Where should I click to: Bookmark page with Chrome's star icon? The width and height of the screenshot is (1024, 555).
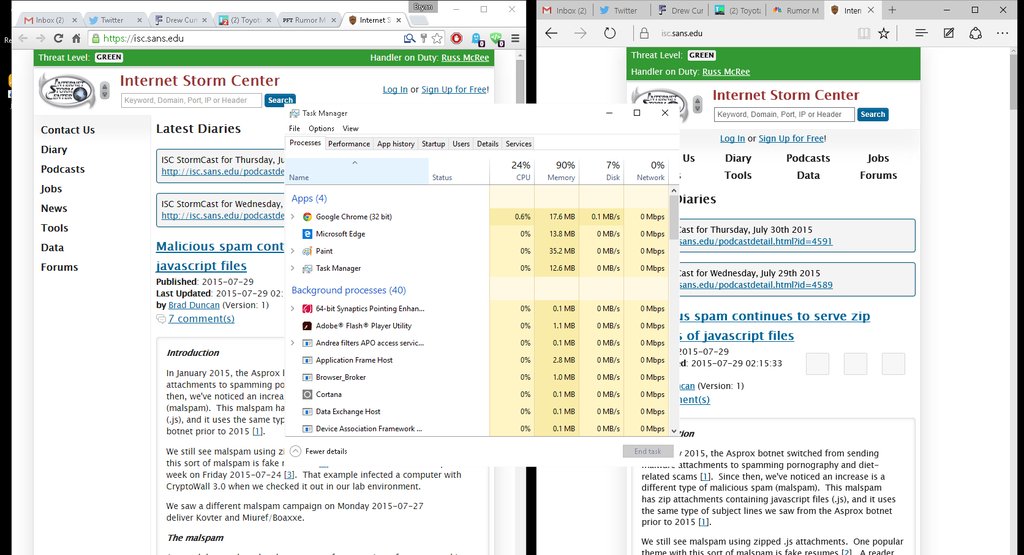pos(437,39)
